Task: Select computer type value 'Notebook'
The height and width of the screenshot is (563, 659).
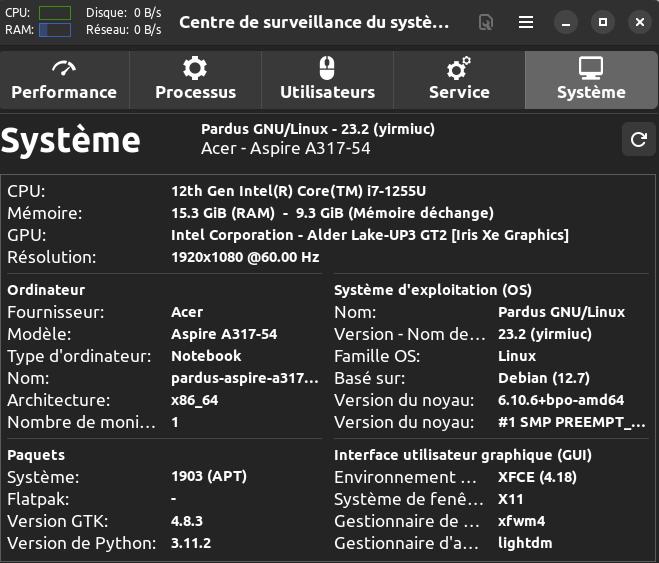Action: tap(206, 356)
